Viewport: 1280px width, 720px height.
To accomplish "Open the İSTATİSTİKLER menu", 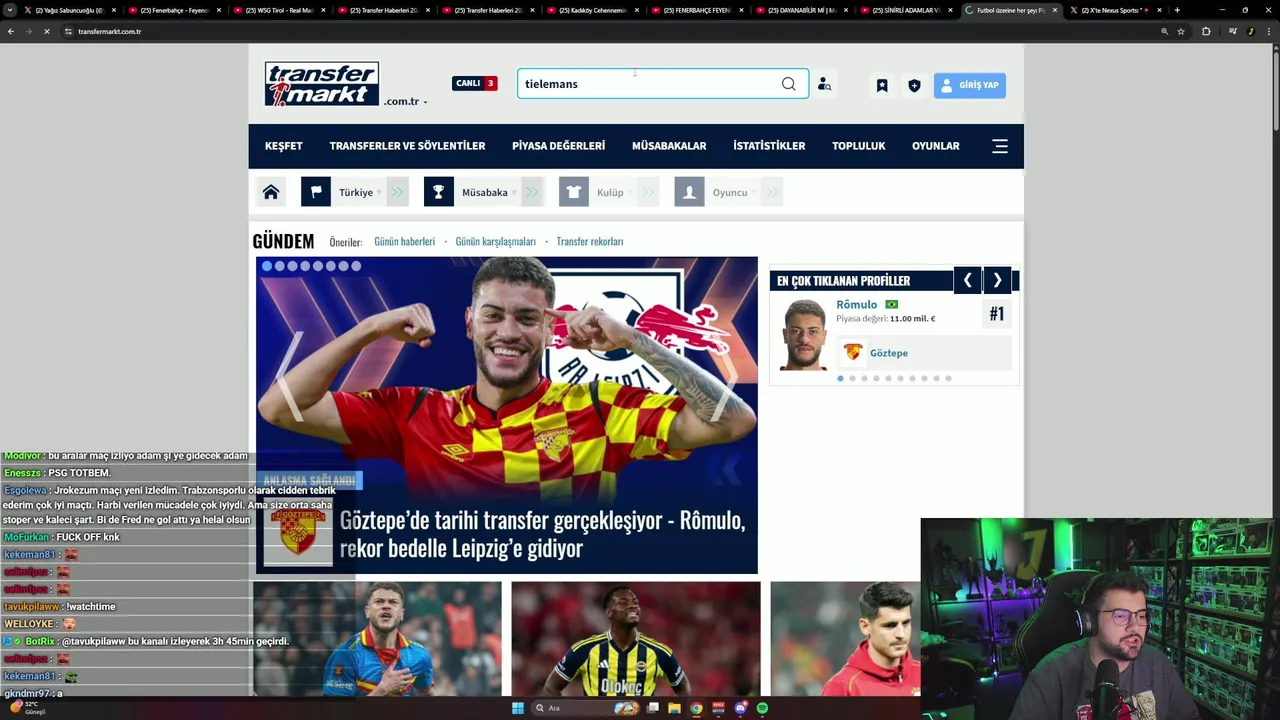I will point(769,146).
